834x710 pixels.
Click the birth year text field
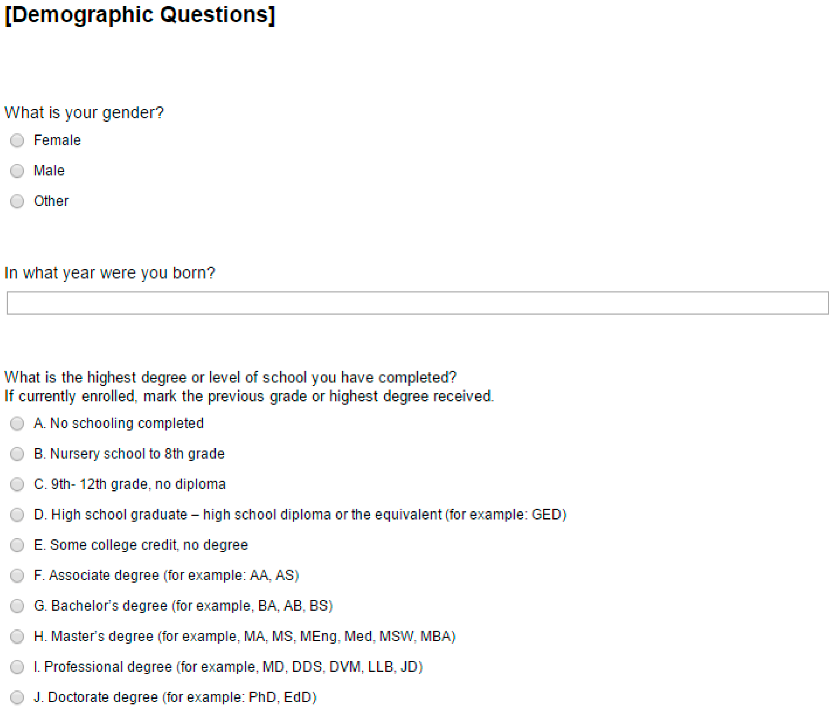point(417,303)
